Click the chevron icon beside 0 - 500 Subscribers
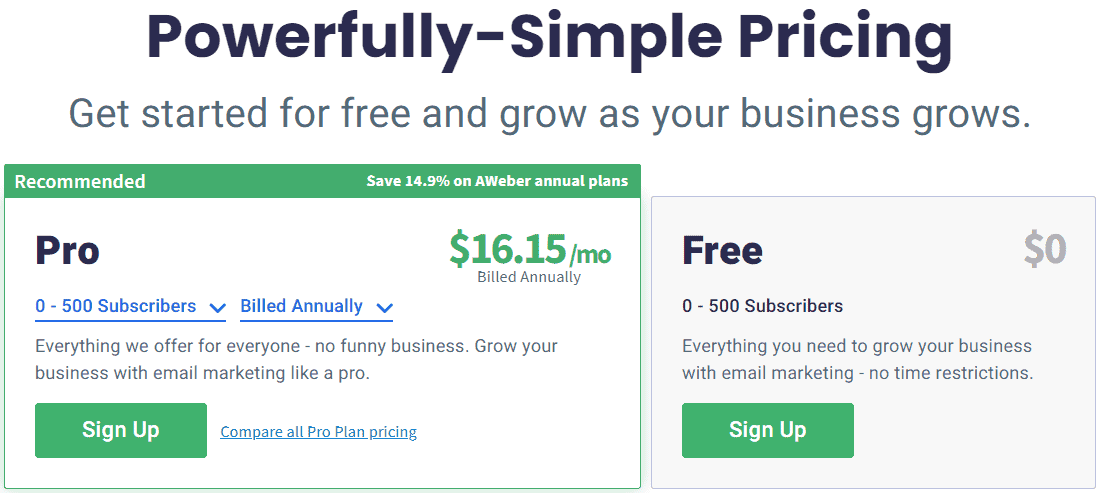 (x=217, y=308)
